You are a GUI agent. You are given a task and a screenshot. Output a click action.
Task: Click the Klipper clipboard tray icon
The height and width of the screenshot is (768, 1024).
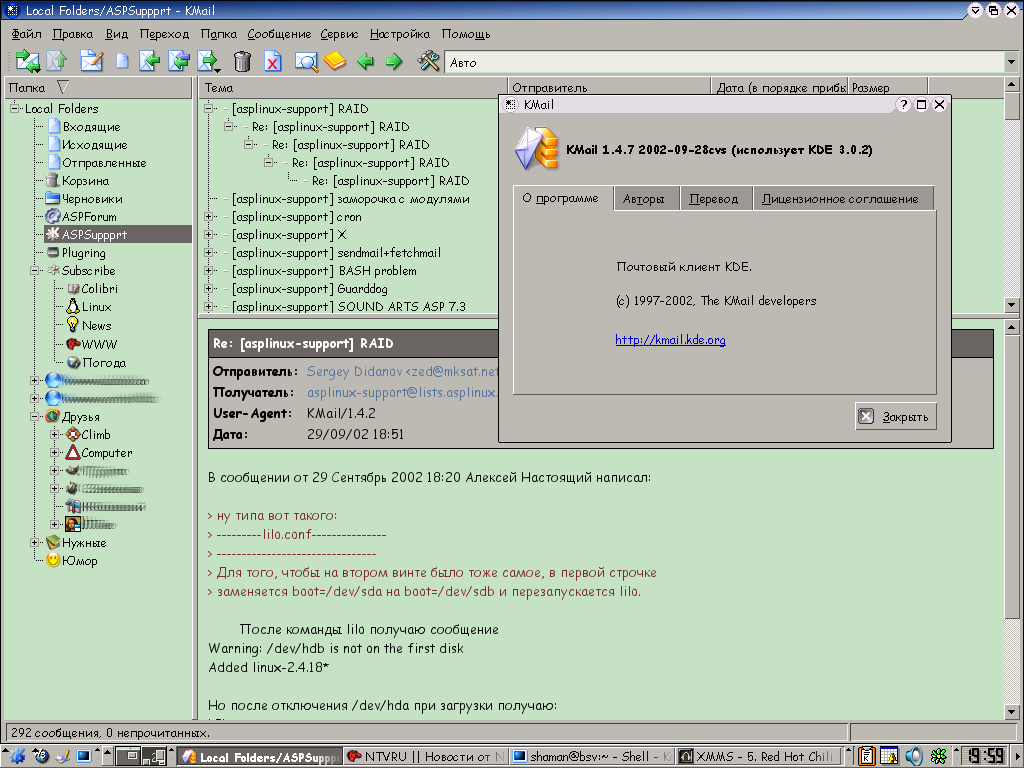(867, 756)
